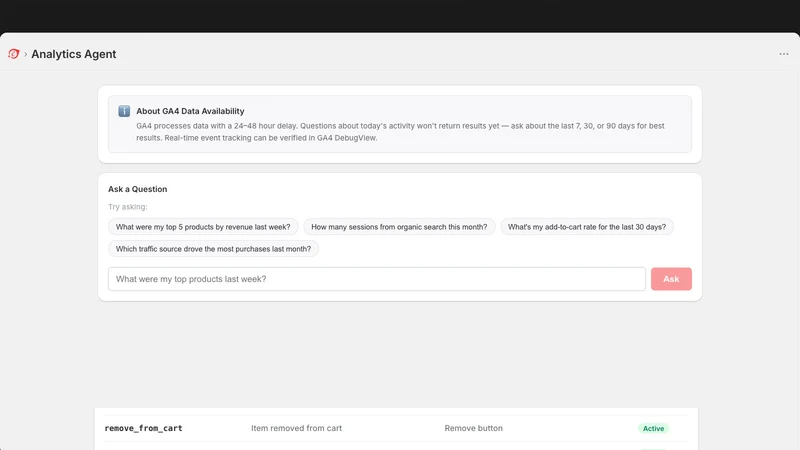Click the Analytics Agent title

coord(73,54)
